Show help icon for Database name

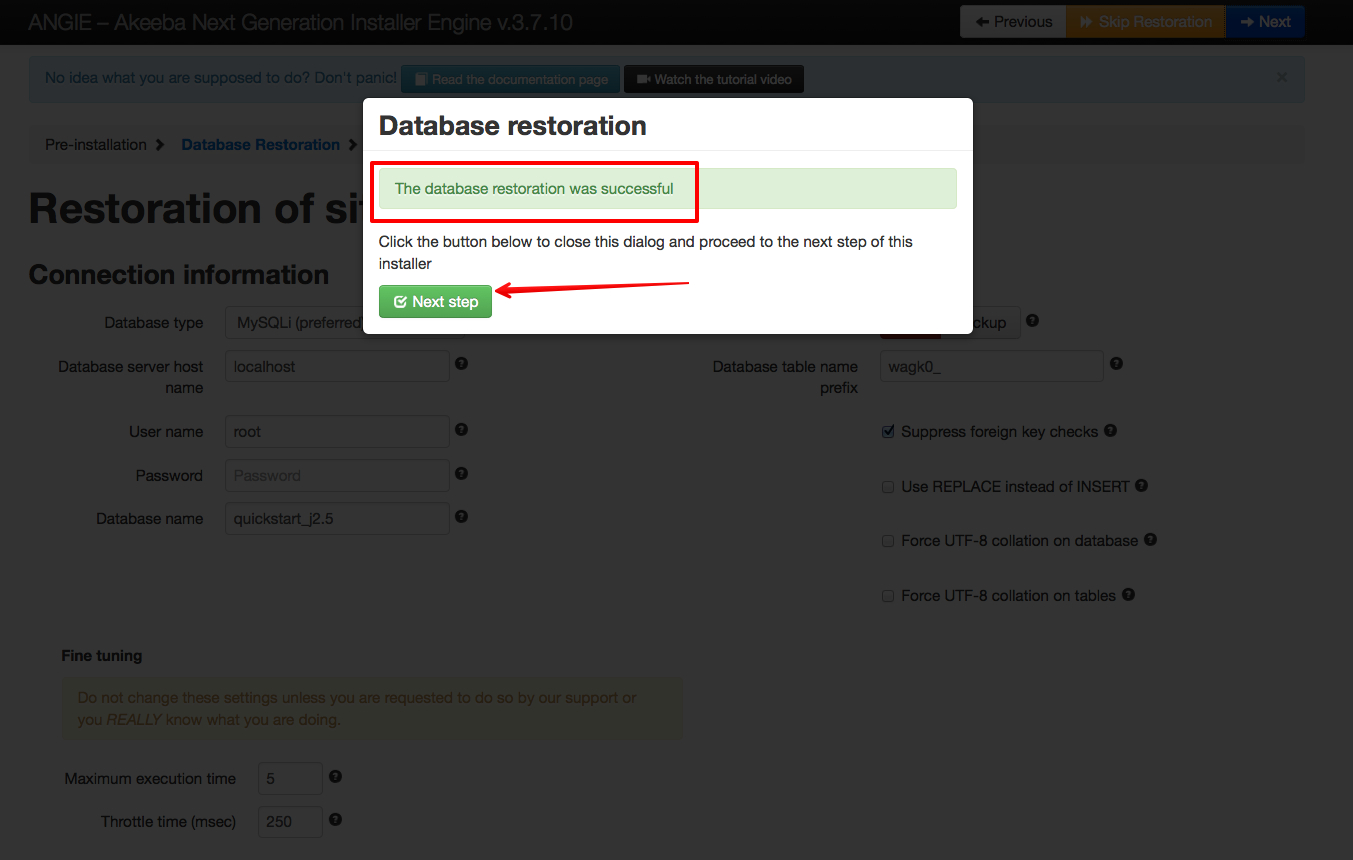coord(461,516)
